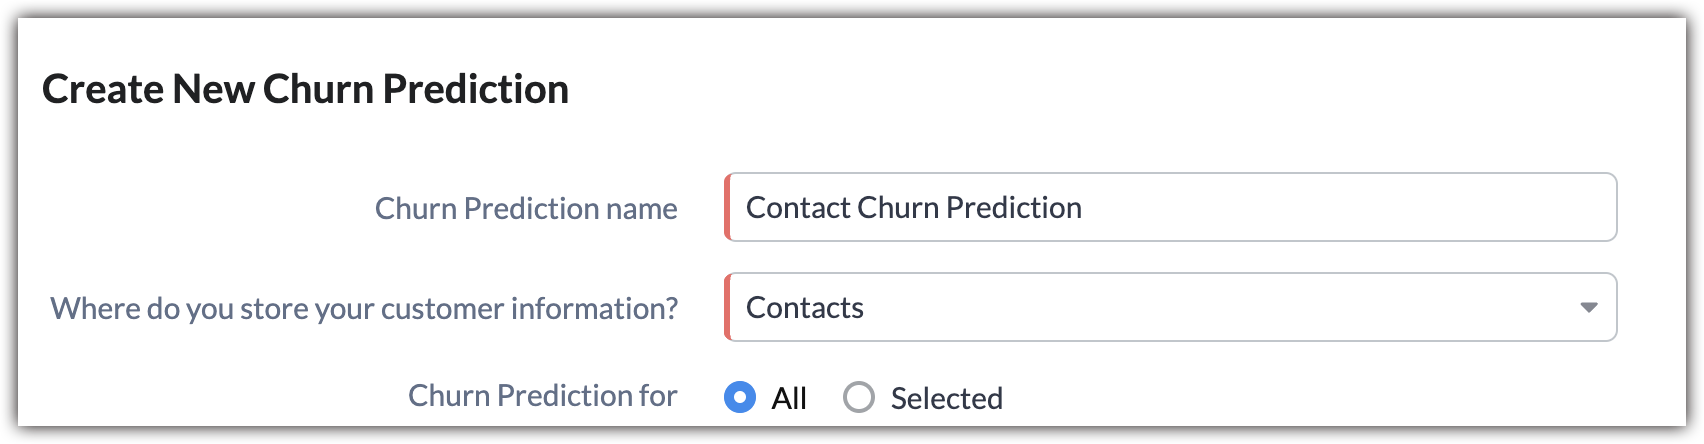Image resolution: width=1704 pixels, height=444 pixels.
Task: Click the 'Churn Prediction name' label
Action: coord(526,208)
